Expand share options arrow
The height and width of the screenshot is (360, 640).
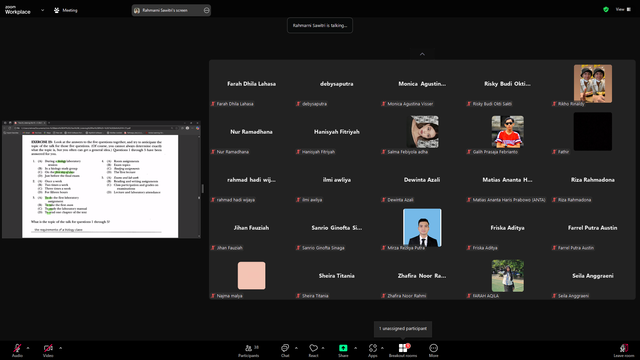coord(355,348)
